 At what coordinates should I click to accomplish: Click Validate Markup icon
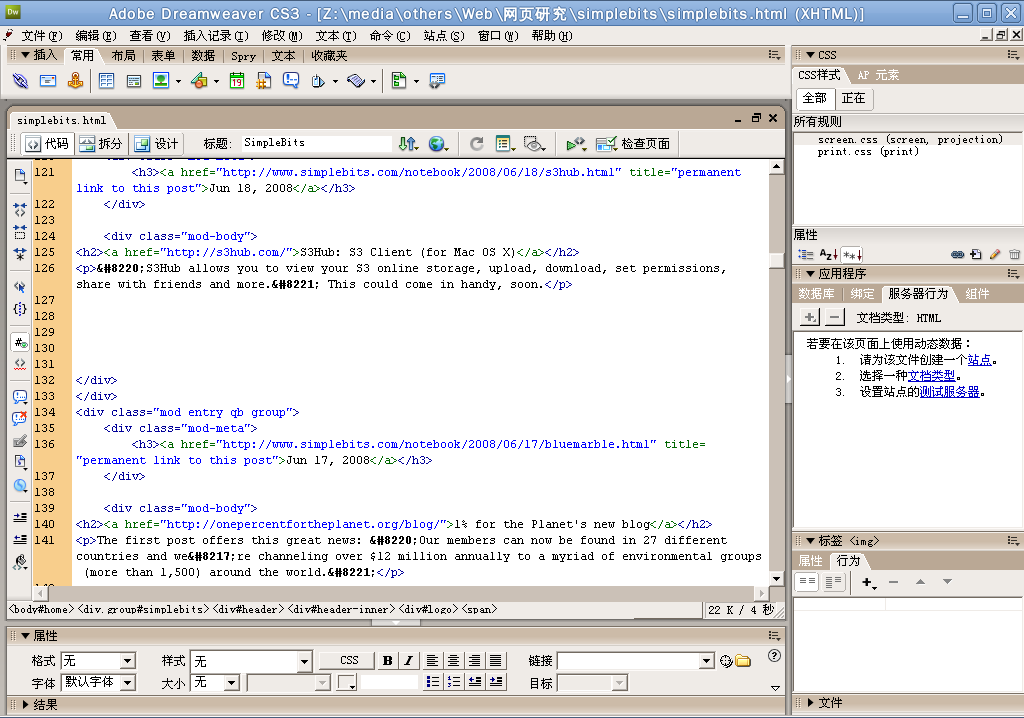pyautogui.click(x=575, y=144)
